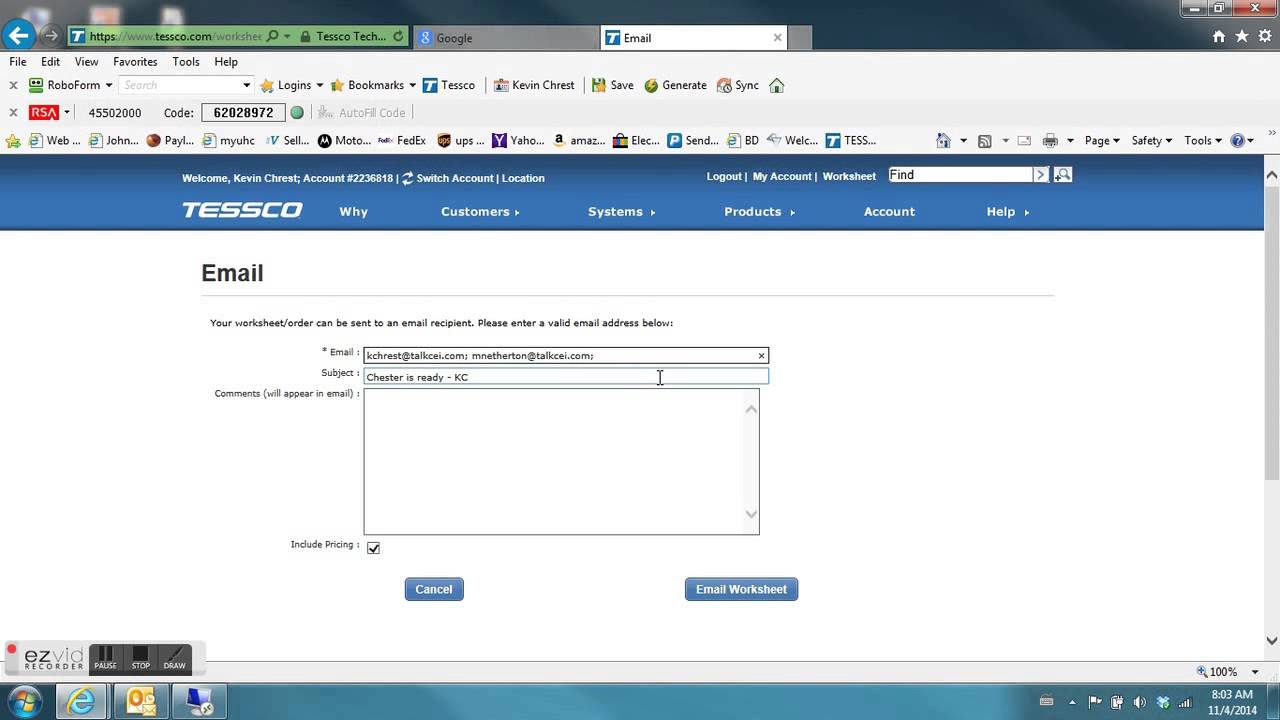
Task: Click the command bar Print icon
Action: (1050, 141)
